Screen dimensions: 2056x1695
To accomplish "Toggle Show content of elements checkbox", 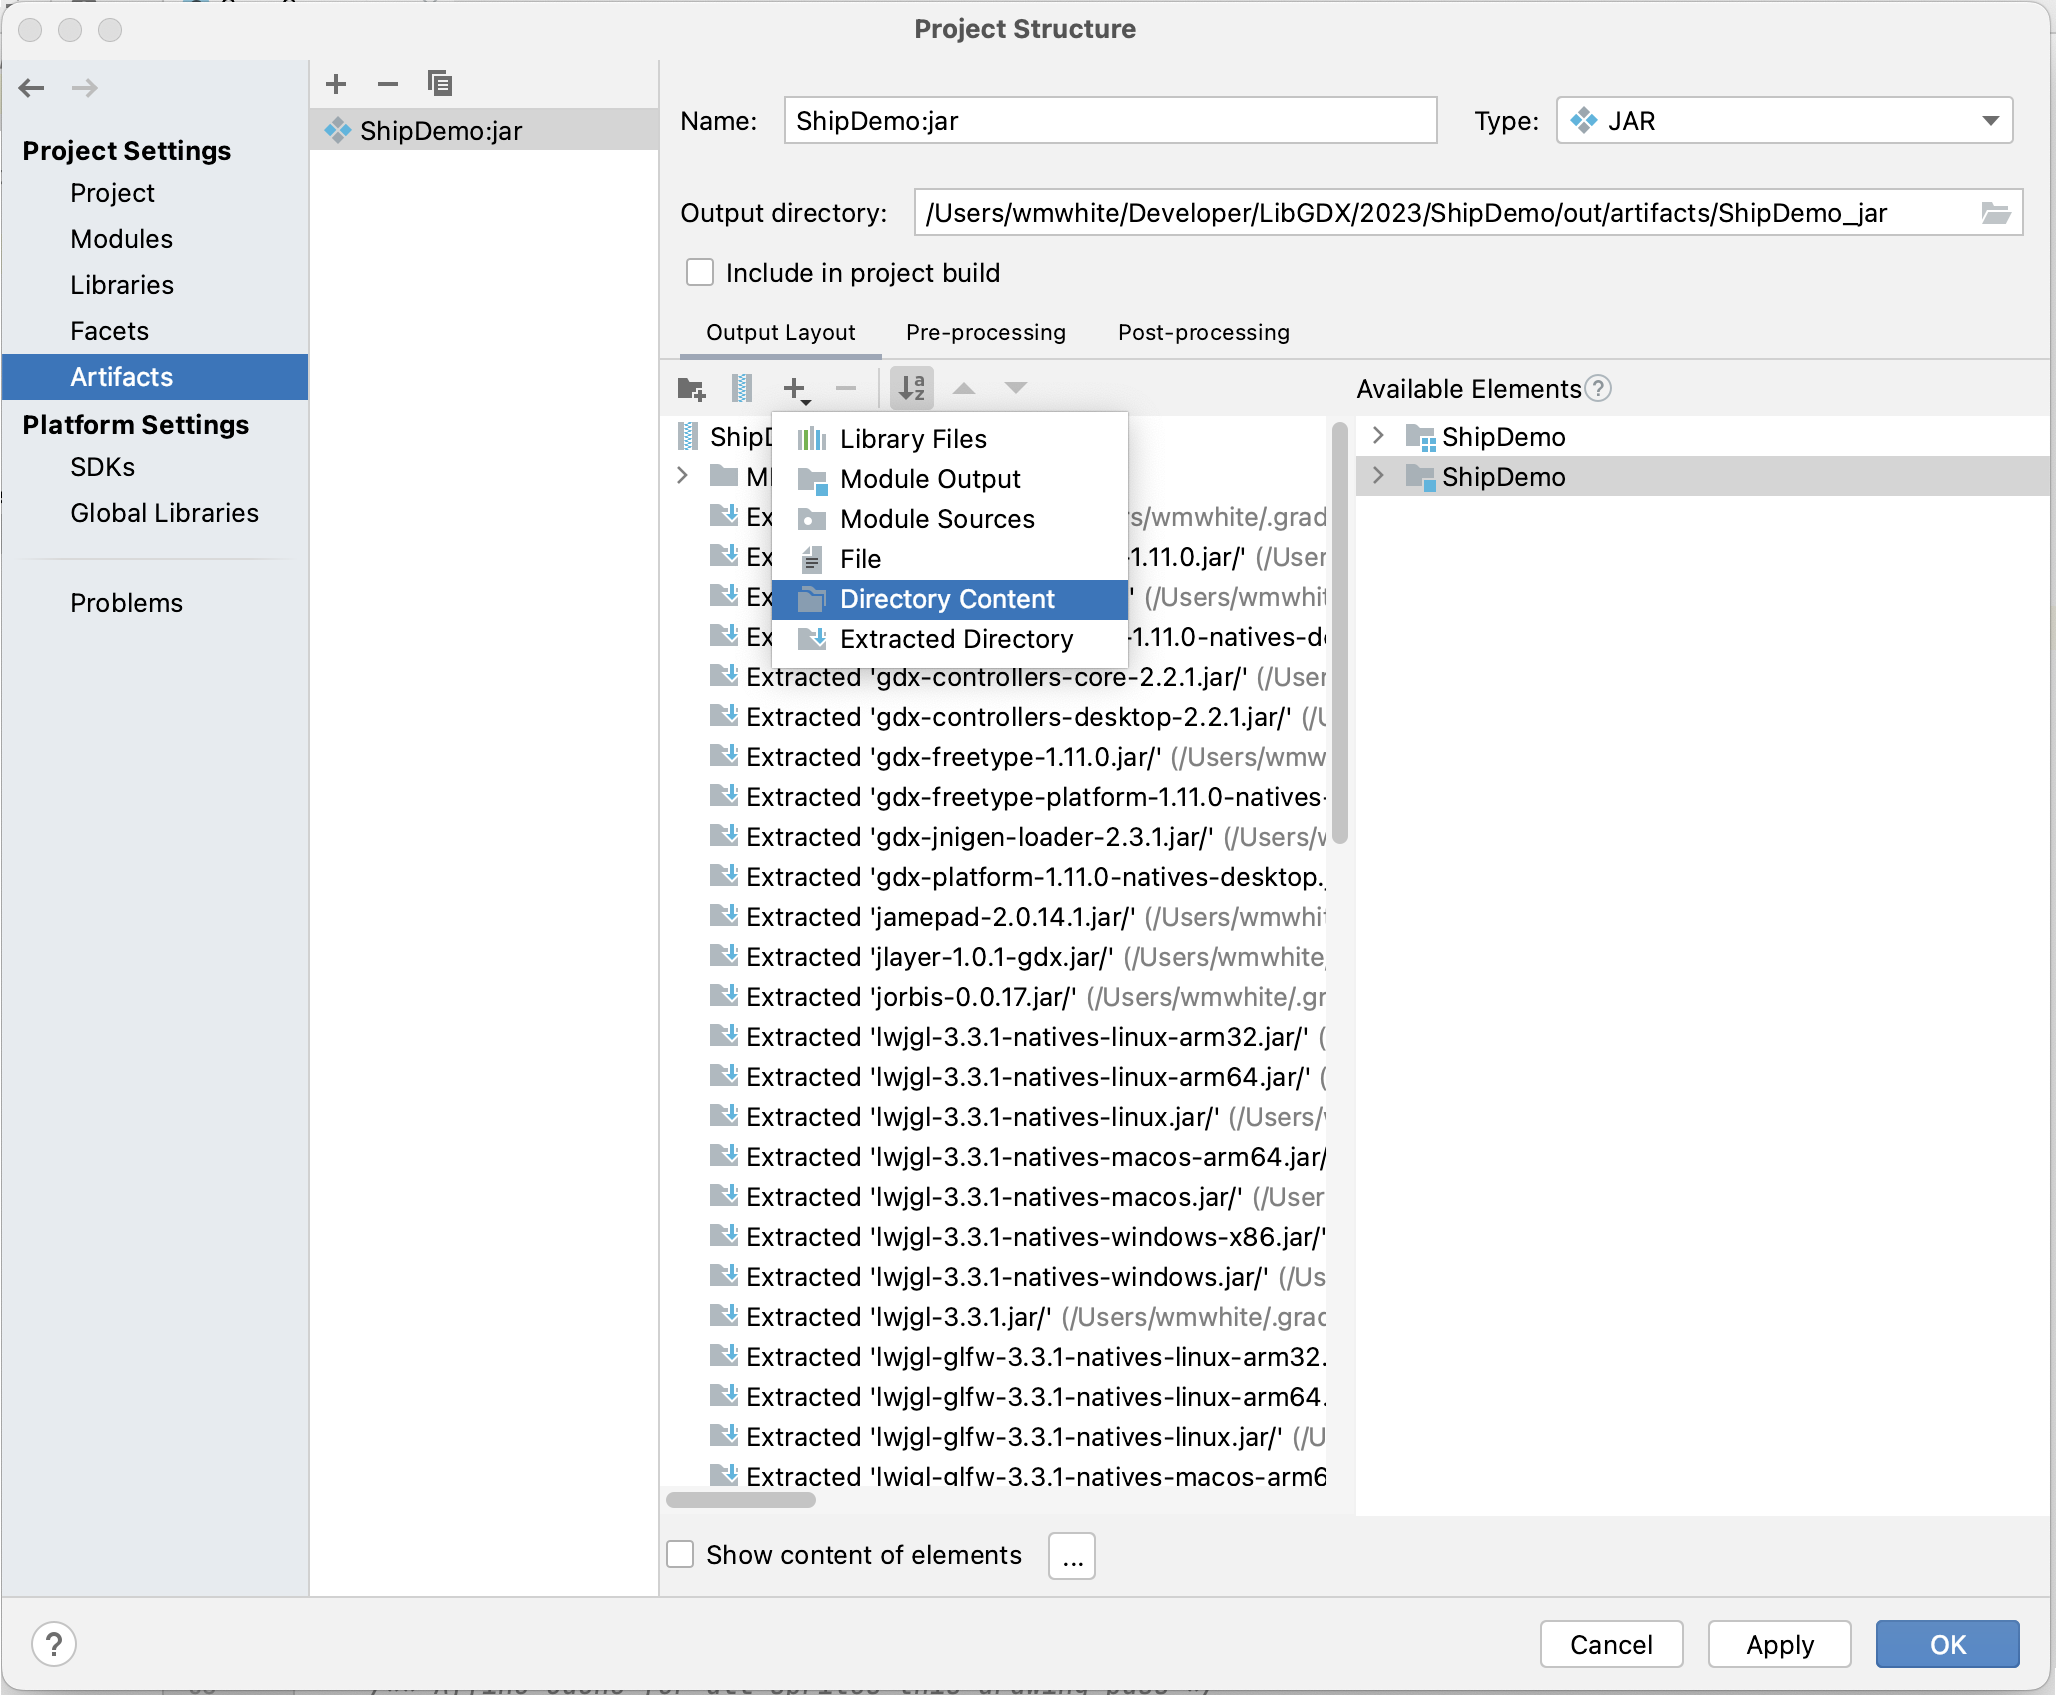I will (681, 1554).
